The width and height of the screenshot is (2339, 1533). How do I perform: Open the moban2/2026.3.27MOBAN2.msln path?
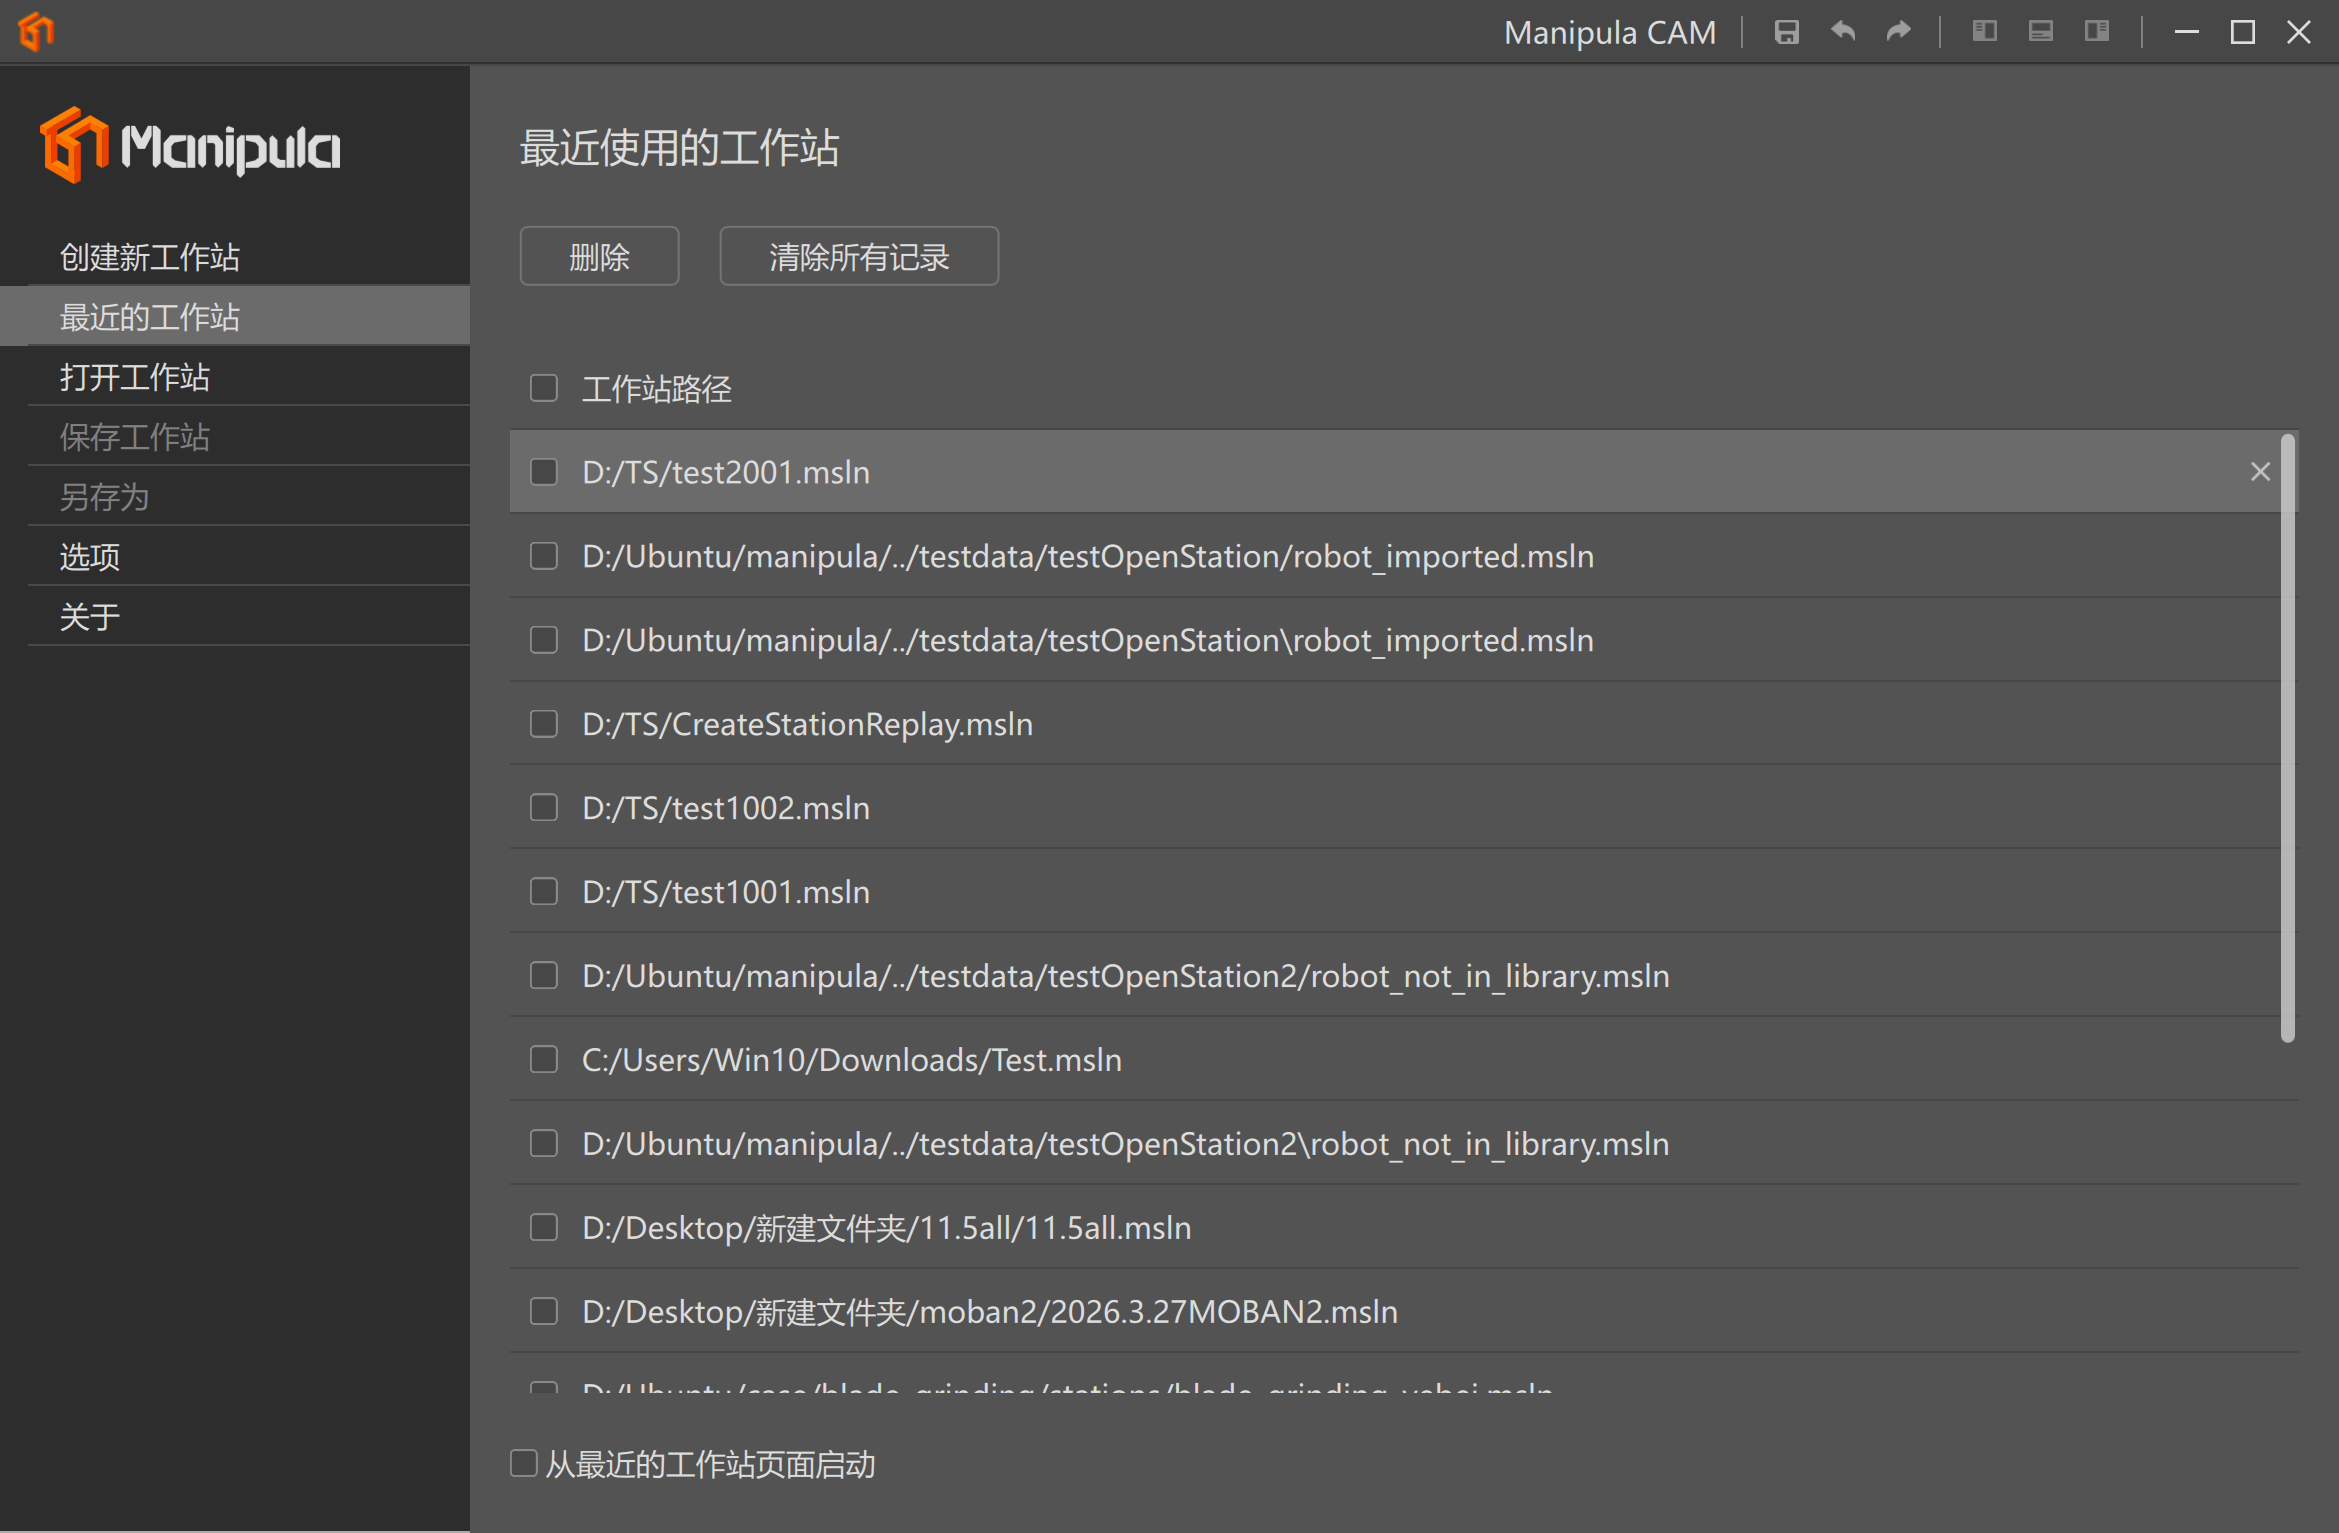coord(990,1312)
